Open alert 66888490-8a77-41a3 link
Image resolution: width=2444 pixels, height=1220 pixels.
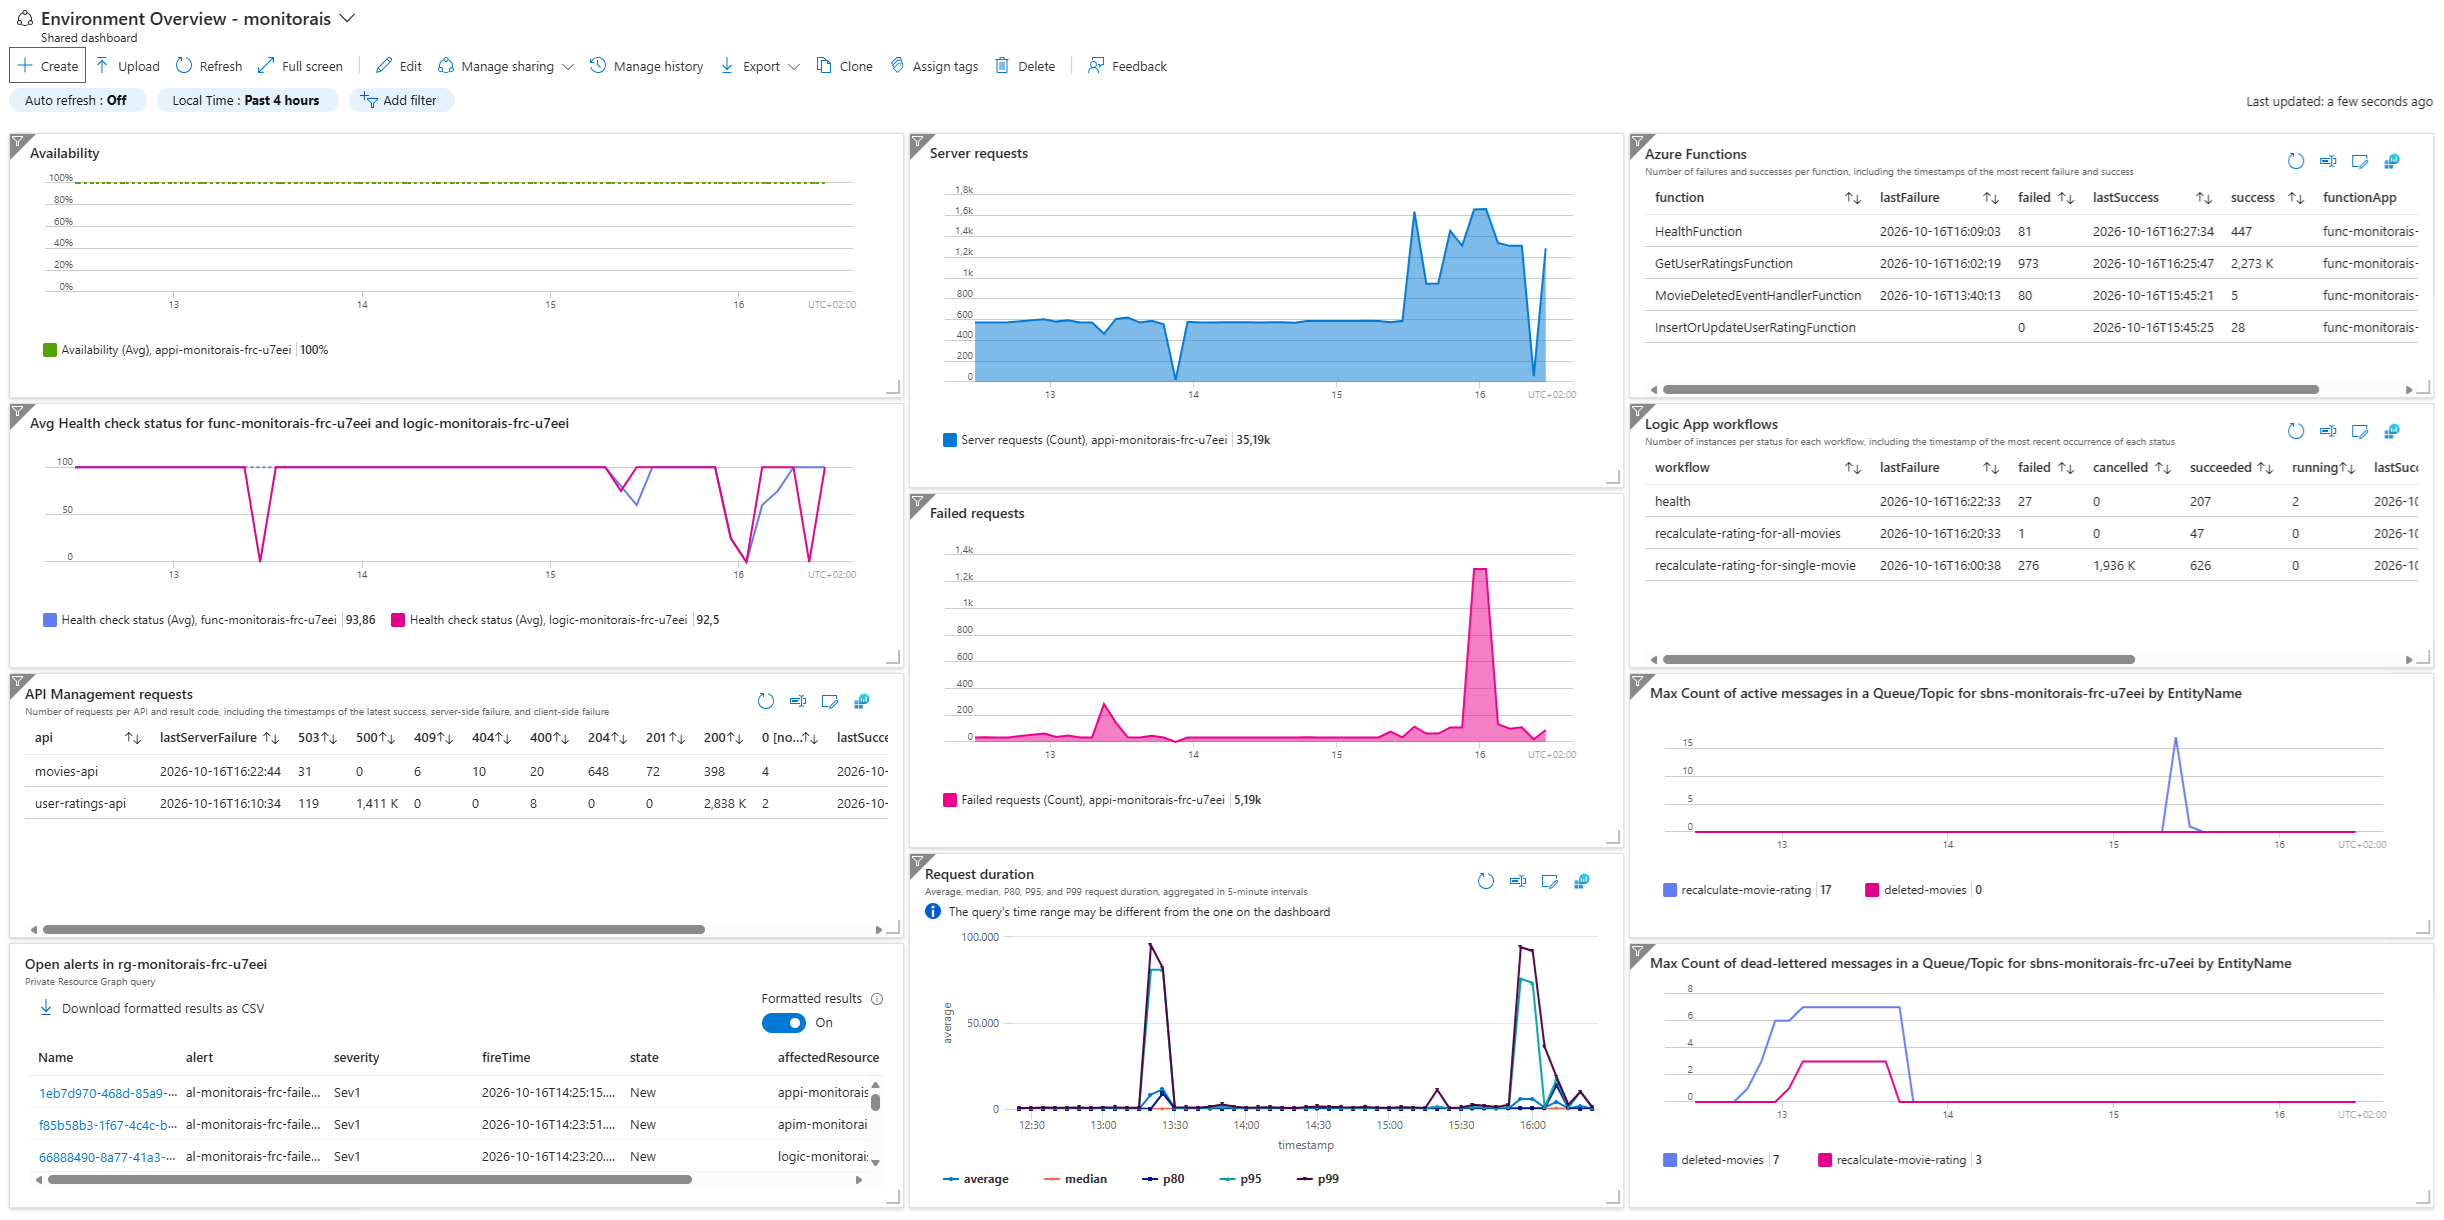pyautogui.click(x=108, y=1157)
